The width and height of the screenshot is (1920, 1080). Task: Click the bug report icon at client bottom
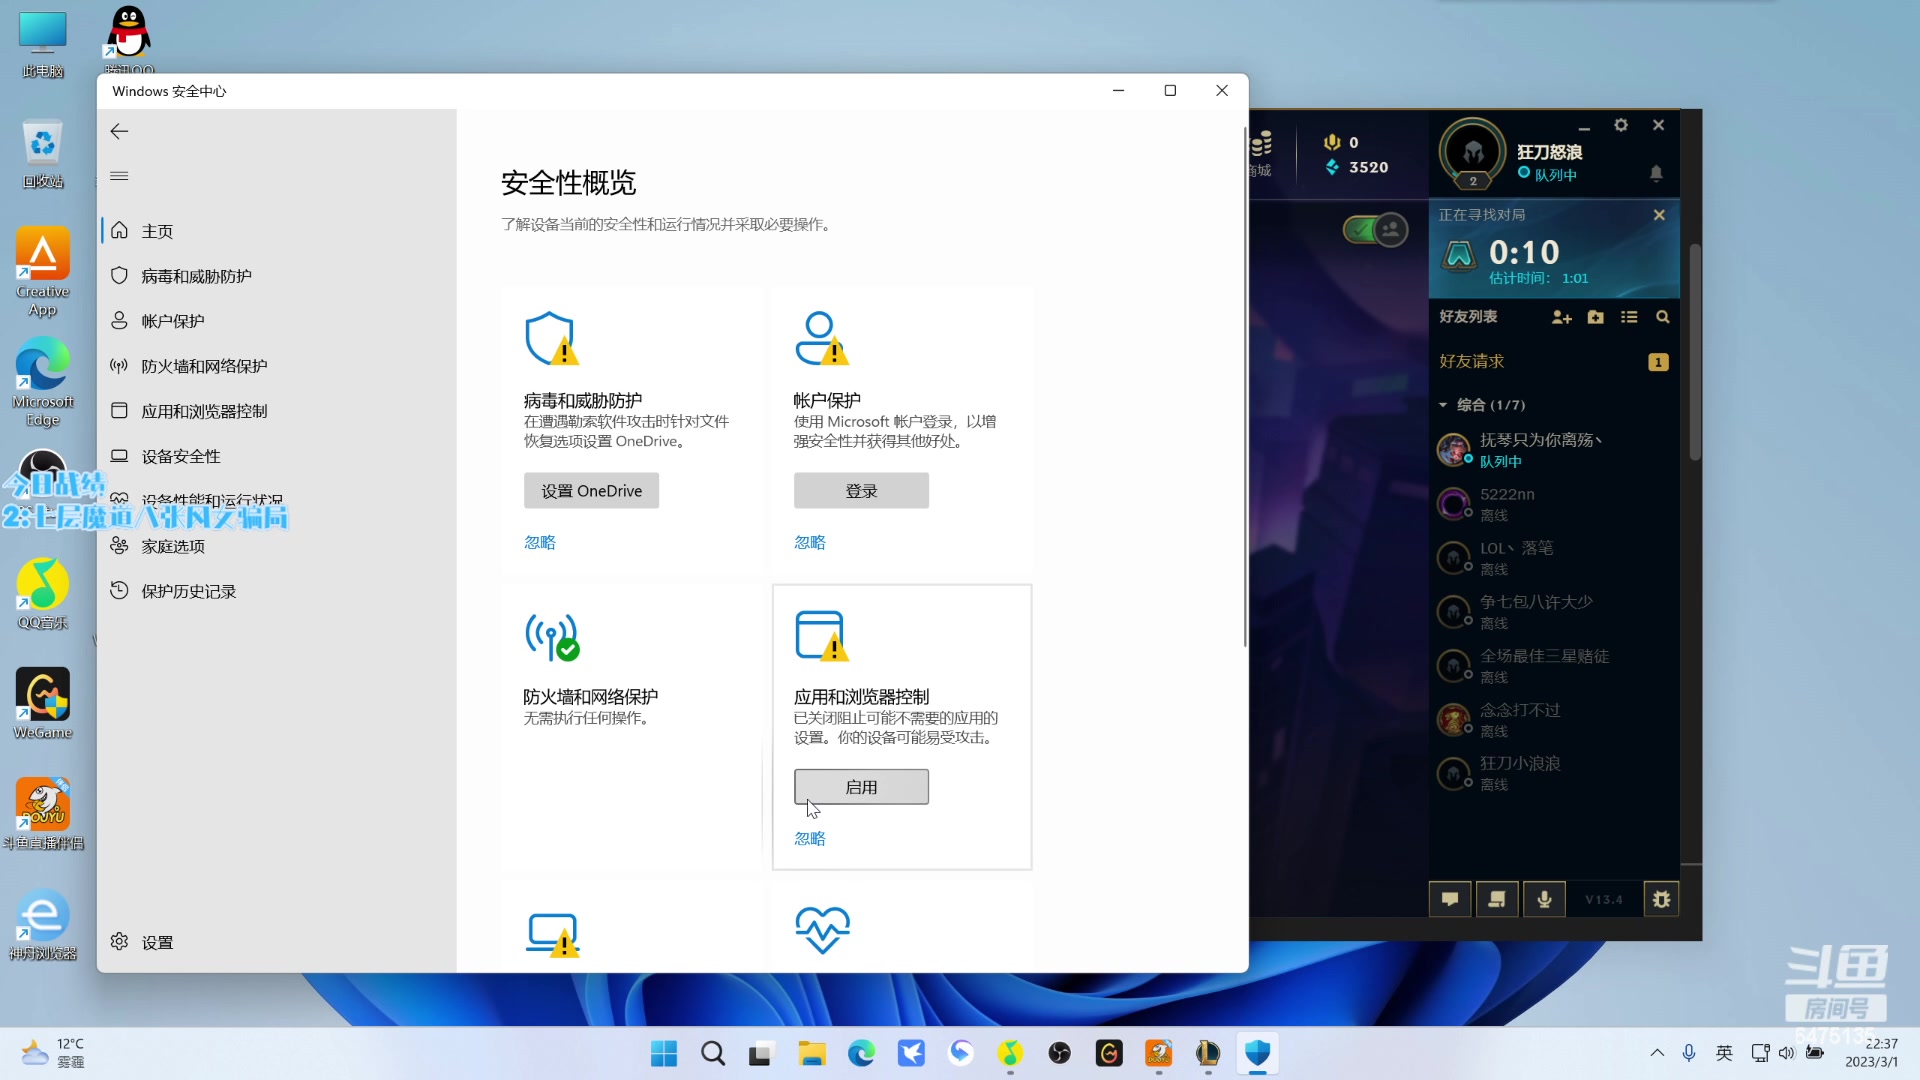(x=1661, y=899)
